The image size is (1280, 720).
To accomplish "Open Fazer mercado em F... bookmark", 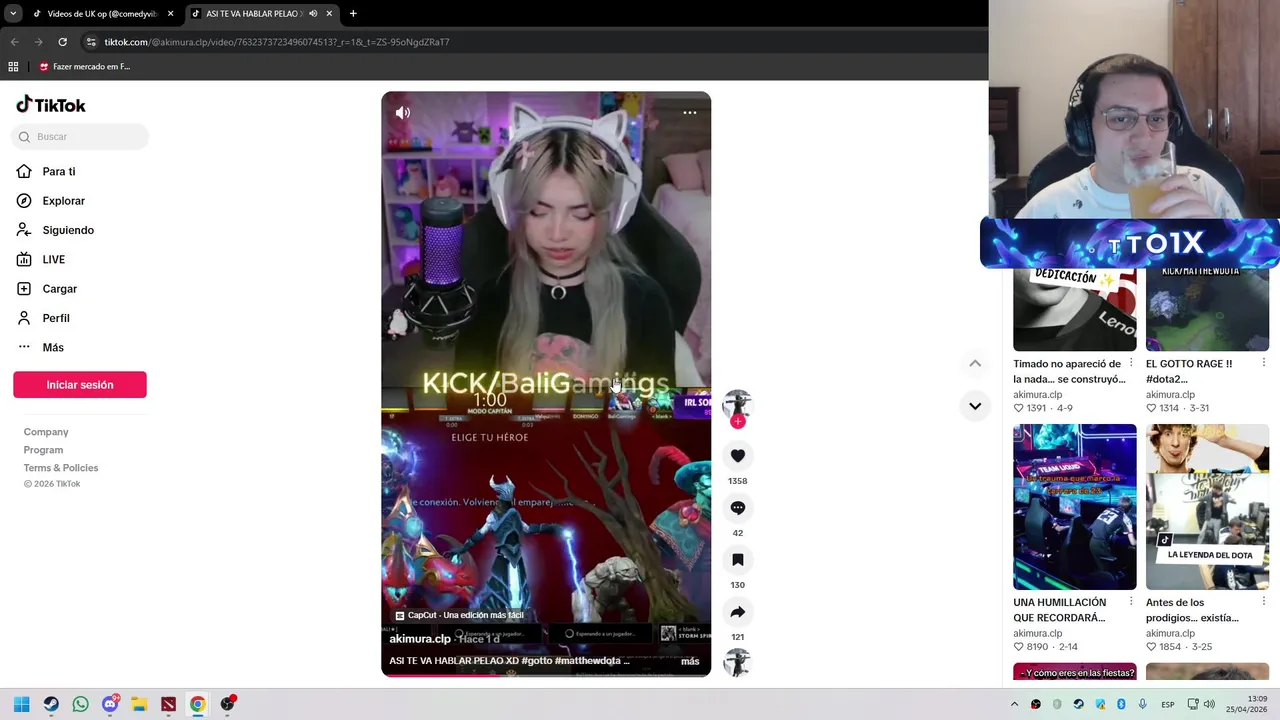I will tap(85, 67).
